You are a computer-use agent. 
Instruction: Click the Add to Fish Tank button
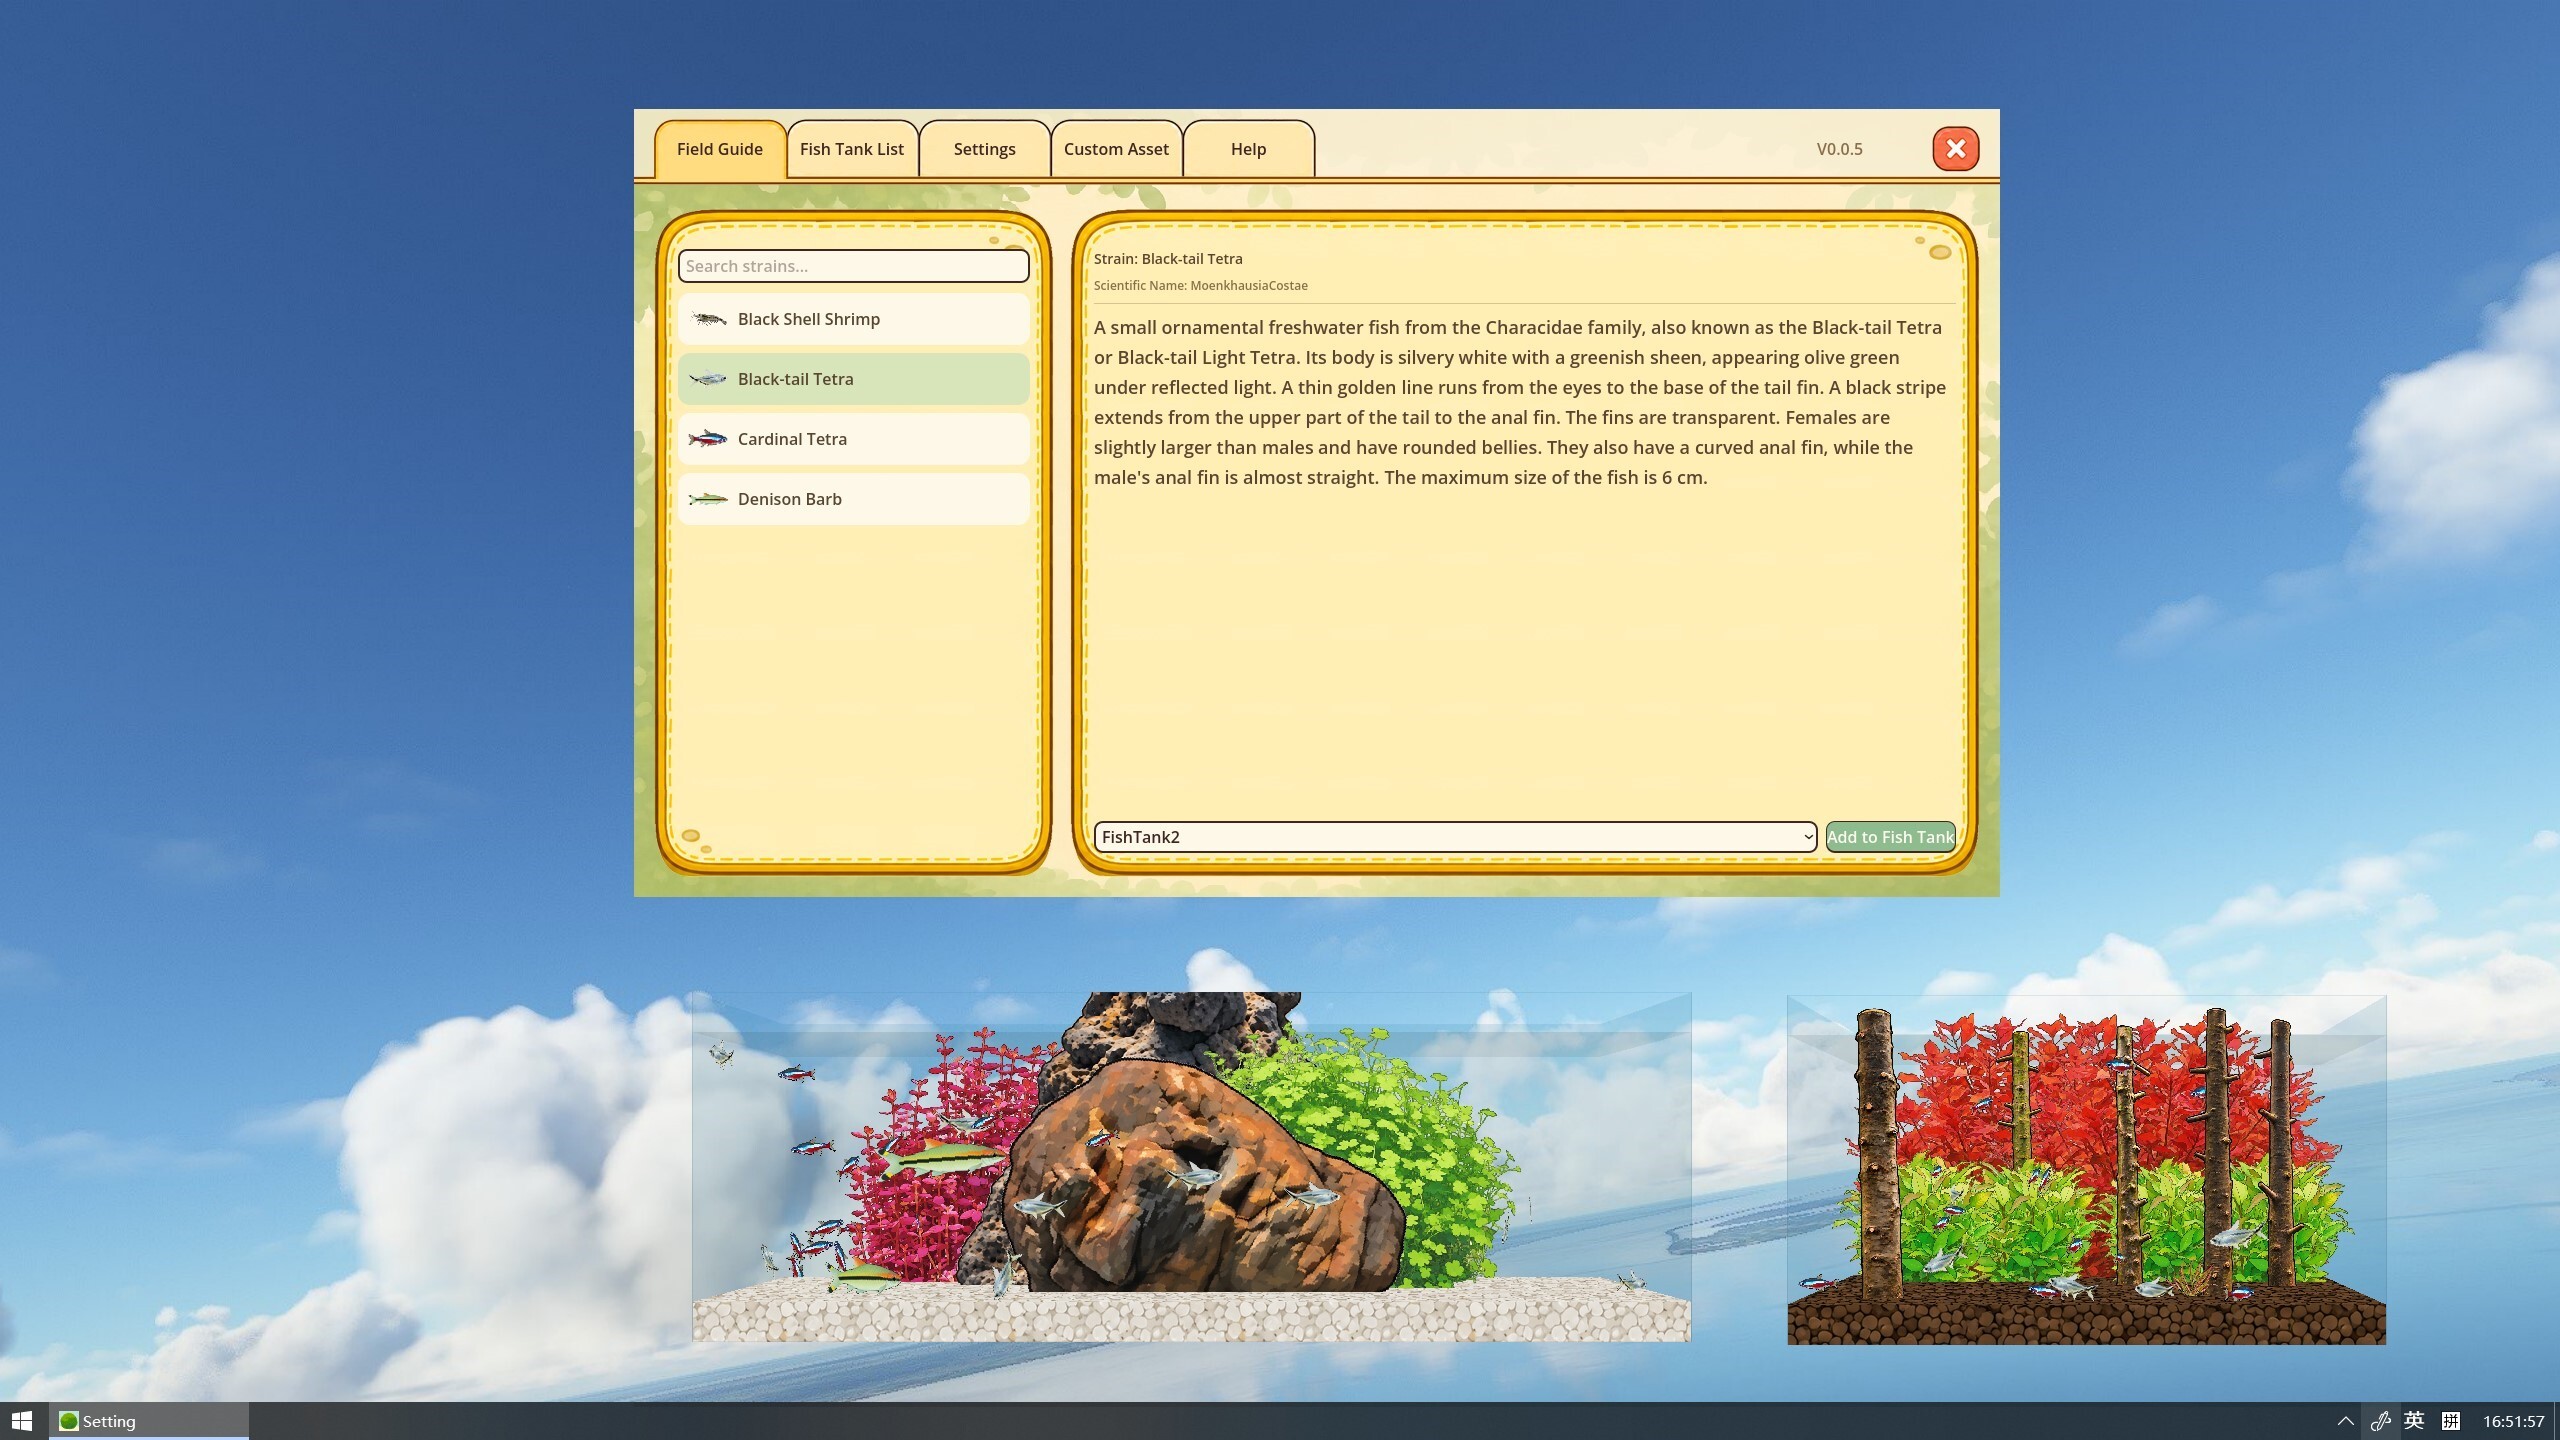1890,837
